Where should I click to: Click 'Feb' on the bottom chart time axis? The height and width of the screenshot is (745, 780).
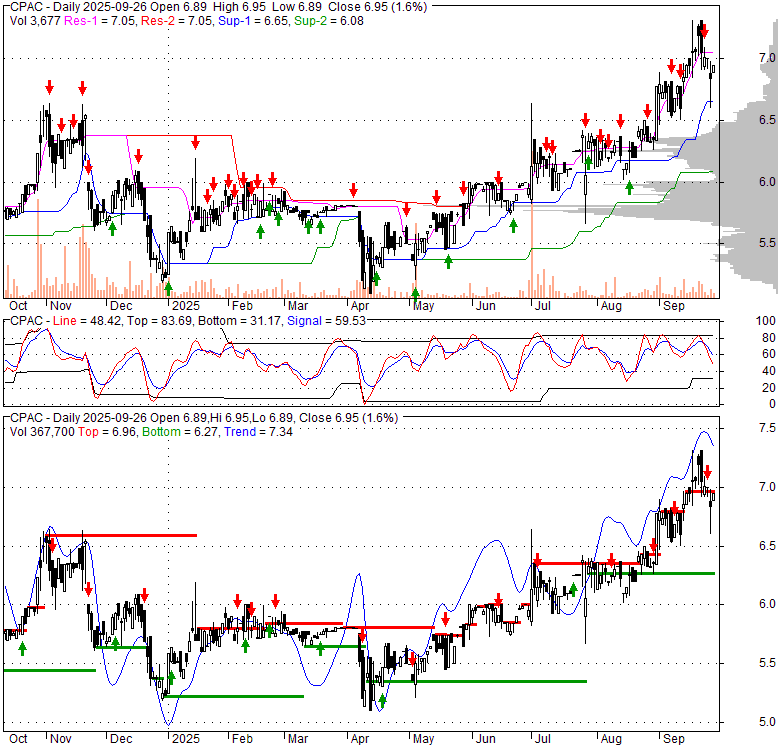[x=242, y=739]
